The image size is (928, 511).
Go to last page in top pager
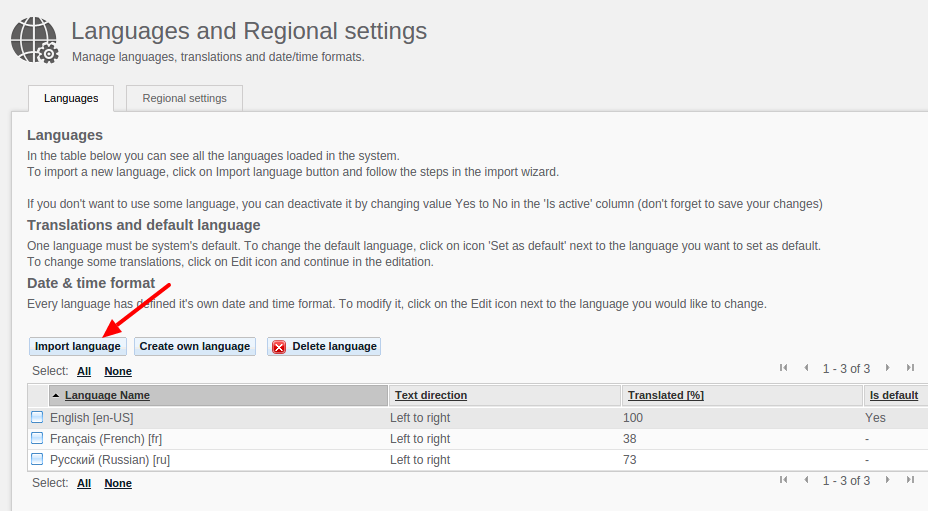pyautogui.click(x=910, y=368)
